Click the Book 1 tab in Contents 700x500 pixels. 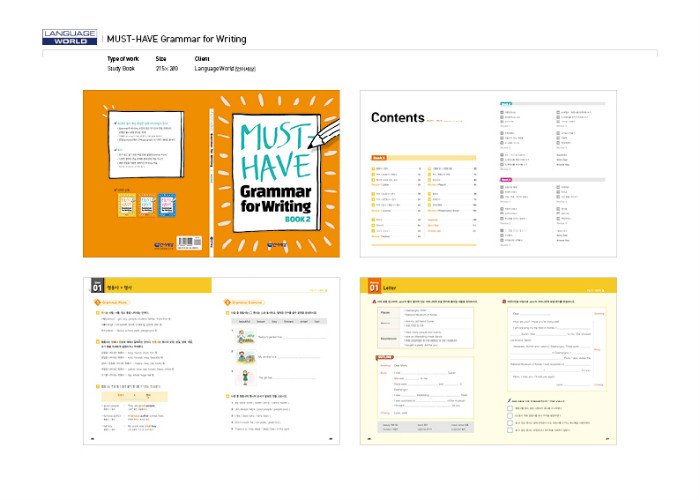click(379, 158)
